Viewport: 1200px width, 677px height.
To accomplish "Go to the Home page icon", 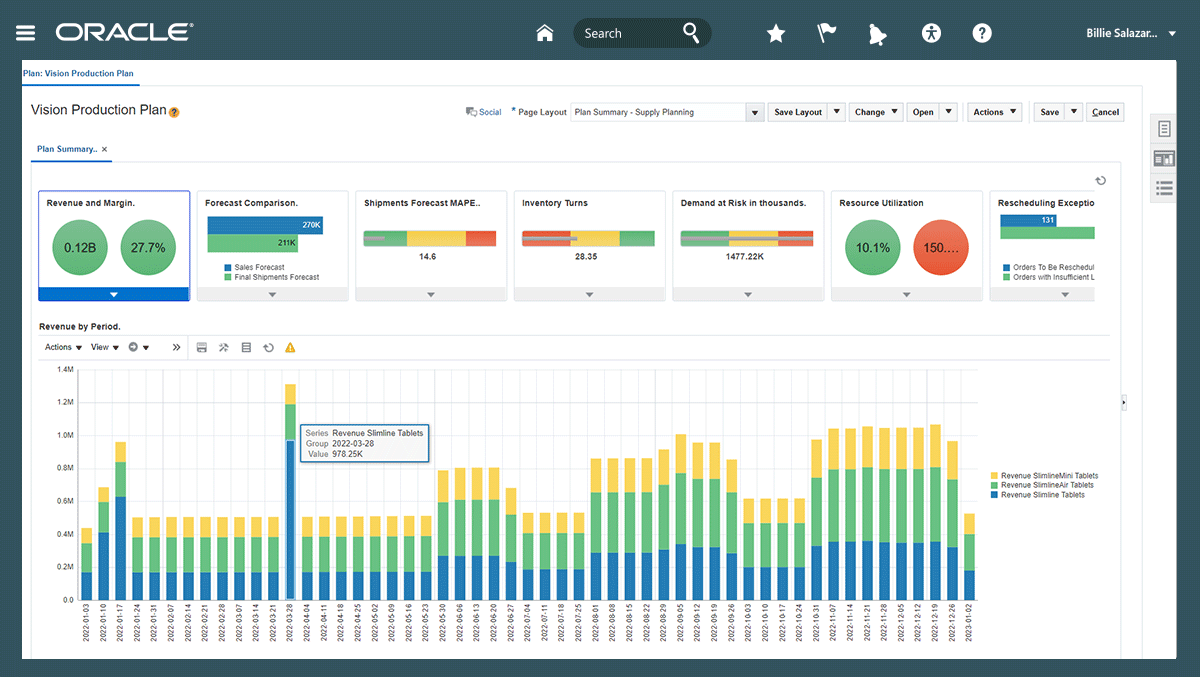I will coord(545,33).
